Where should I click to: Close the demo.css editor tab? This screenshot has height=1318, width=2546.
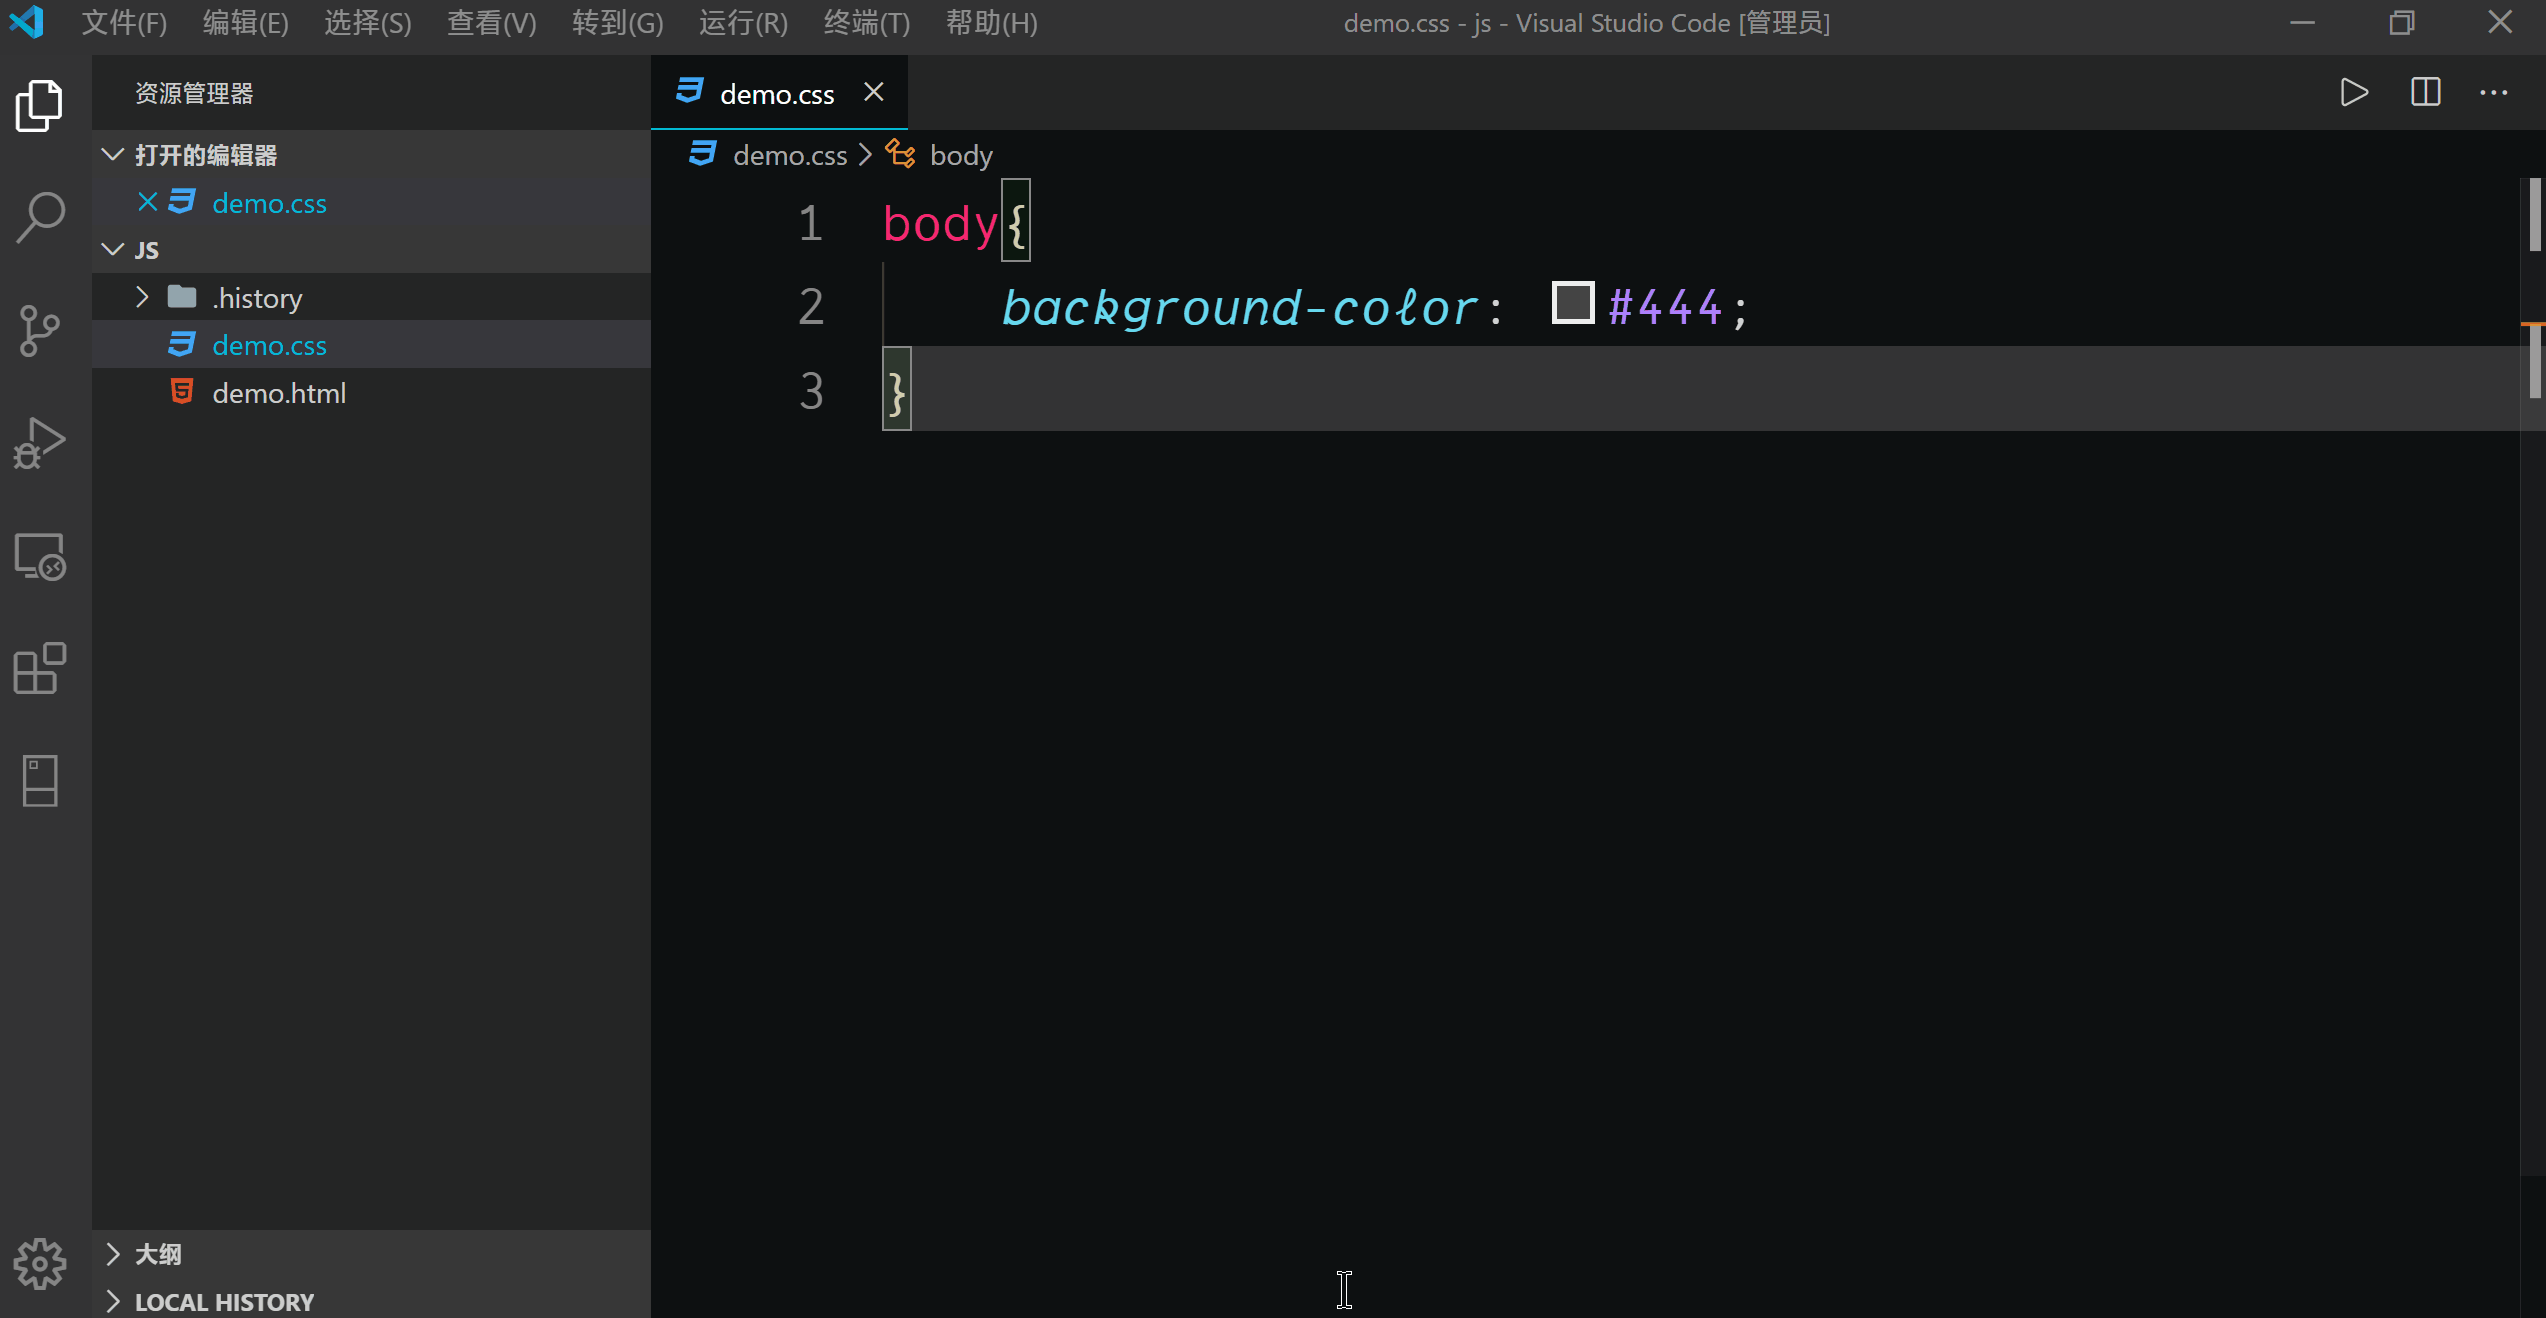873,93
